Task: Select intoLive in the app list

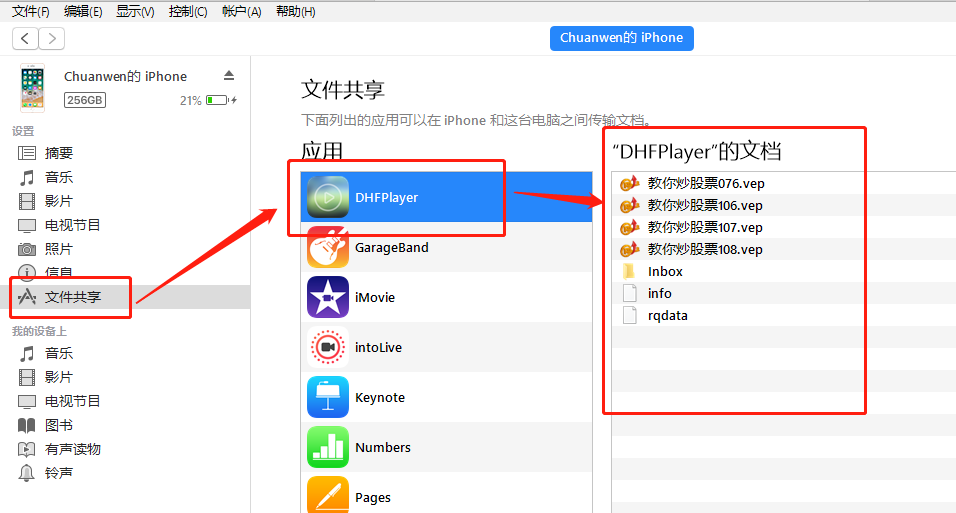Action: tap(446, 347)
